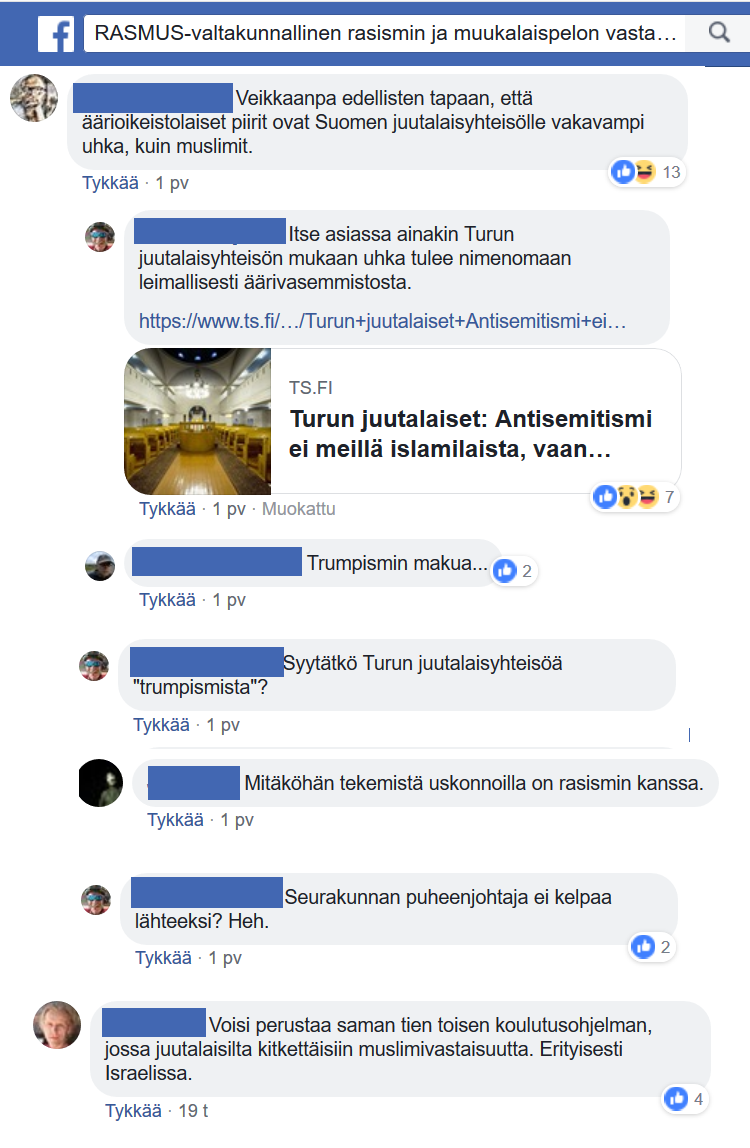Like the Syytätkö Turun juutalaisyhteisöä comment
Viewport: 750px width, 1148px height.
pyautogui.click(x=161, y=725)
